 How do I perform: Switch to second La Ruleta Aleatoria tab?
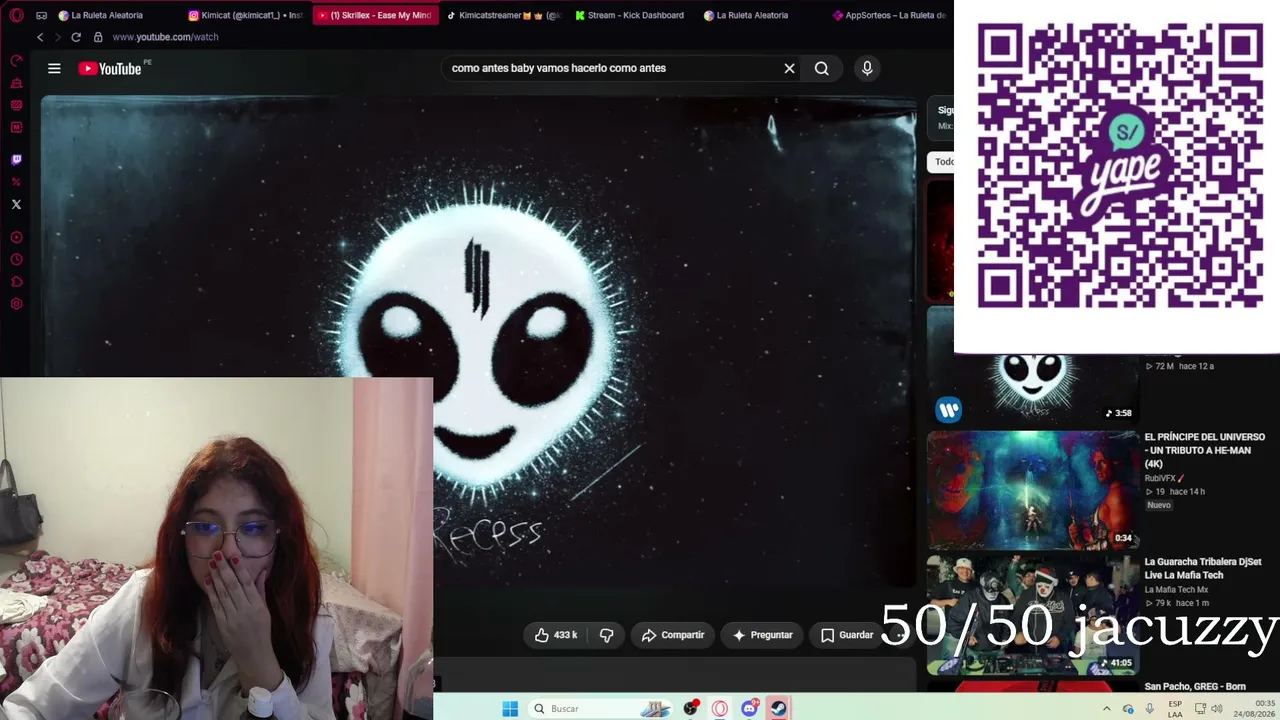pos(760,15)
